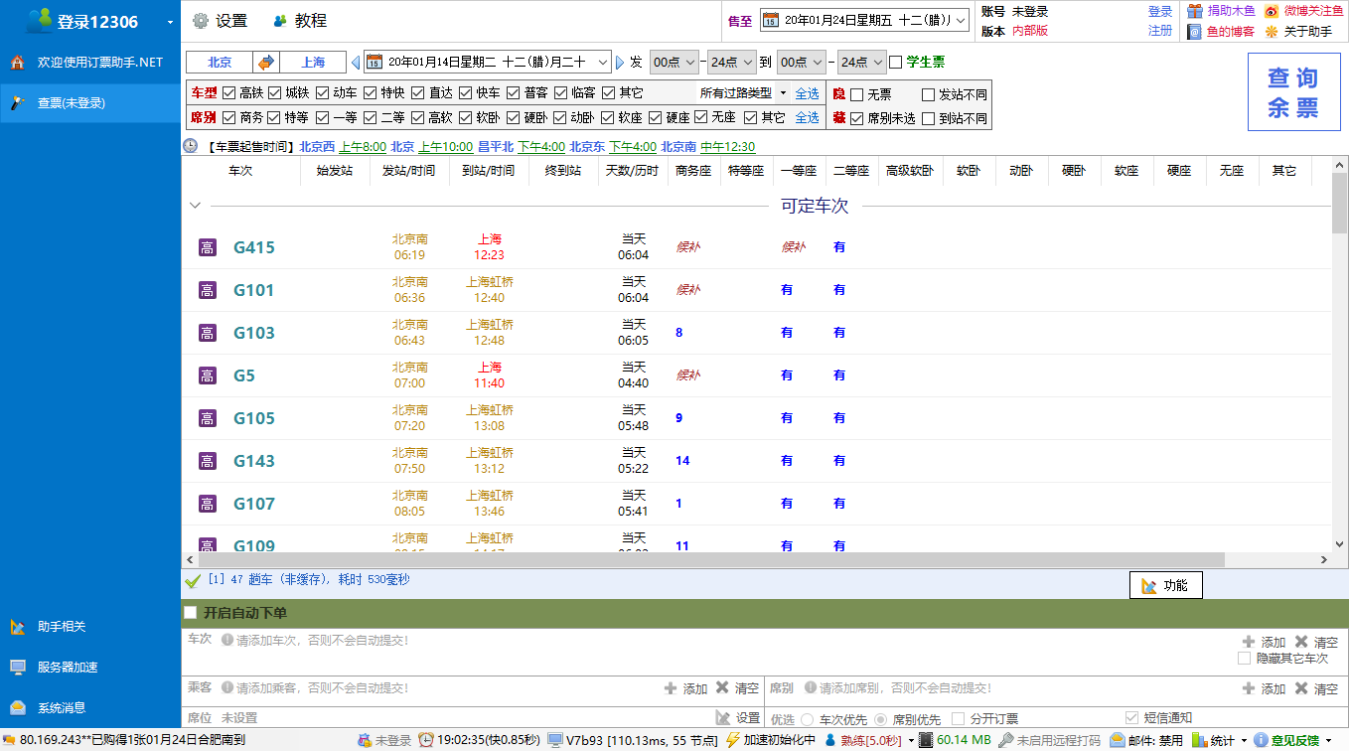Uncheck the 动车 train type
The image size is (1349, 751).
tap(322, 93)
